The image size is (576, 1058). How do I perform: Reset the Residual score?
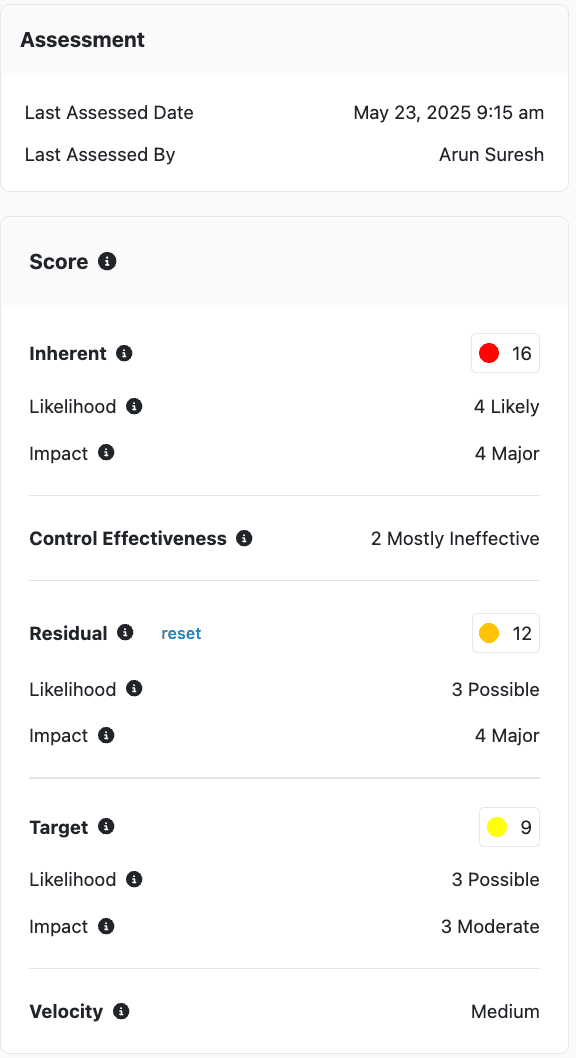click(181, 633)
